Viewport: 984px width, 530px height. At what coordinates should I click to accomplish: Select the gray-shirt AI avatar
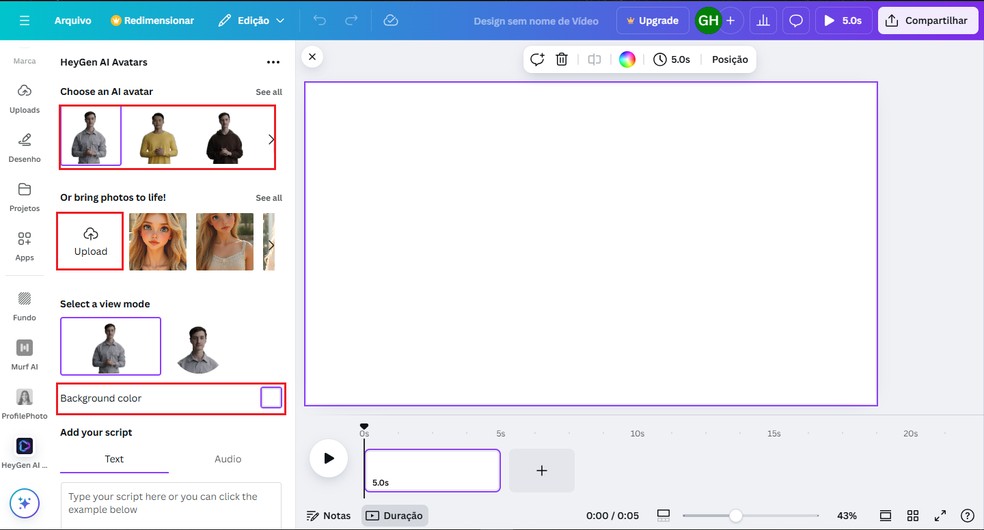pos(91,137)
